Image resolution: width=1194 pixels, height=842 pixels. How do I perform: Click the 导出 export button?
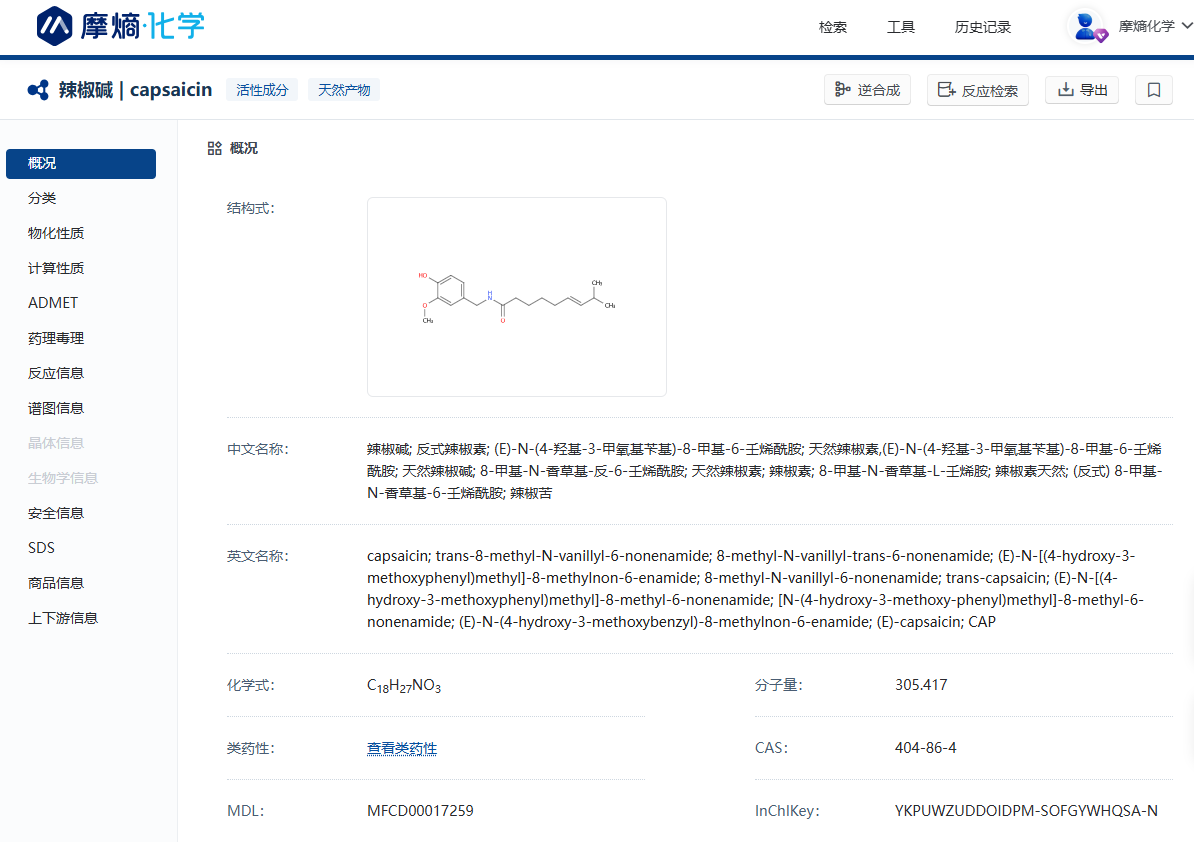(x=1082, y=90)
